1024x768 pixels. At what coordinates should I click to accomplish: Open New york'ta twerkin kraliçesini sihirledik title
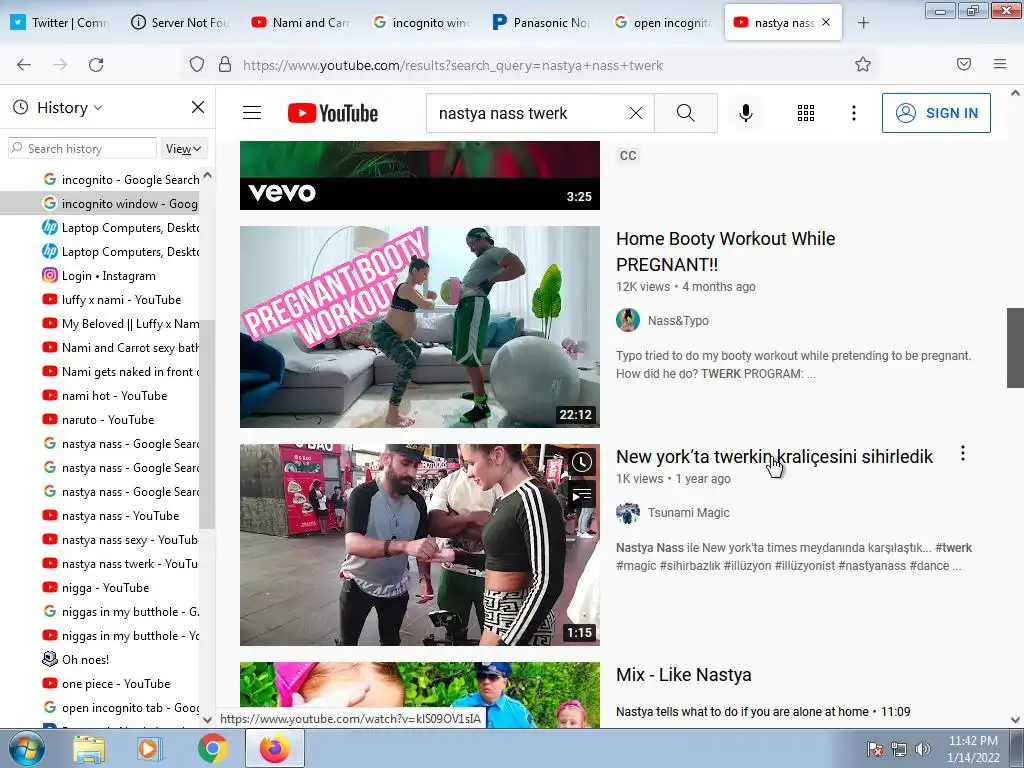(x=775, y=456)
